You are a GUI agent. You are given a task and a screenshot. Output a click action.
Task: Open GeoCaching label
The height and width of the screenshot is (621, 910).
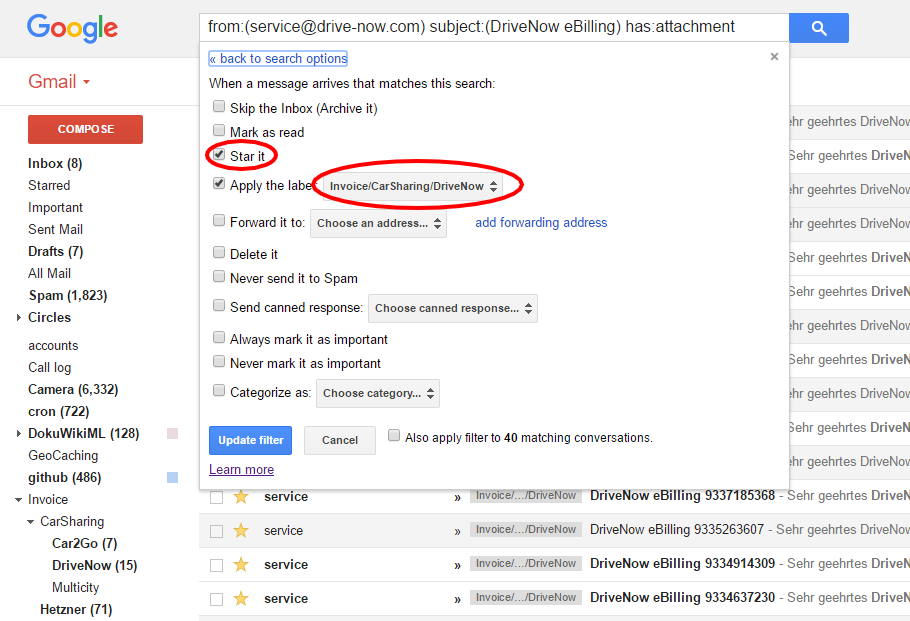63,456
